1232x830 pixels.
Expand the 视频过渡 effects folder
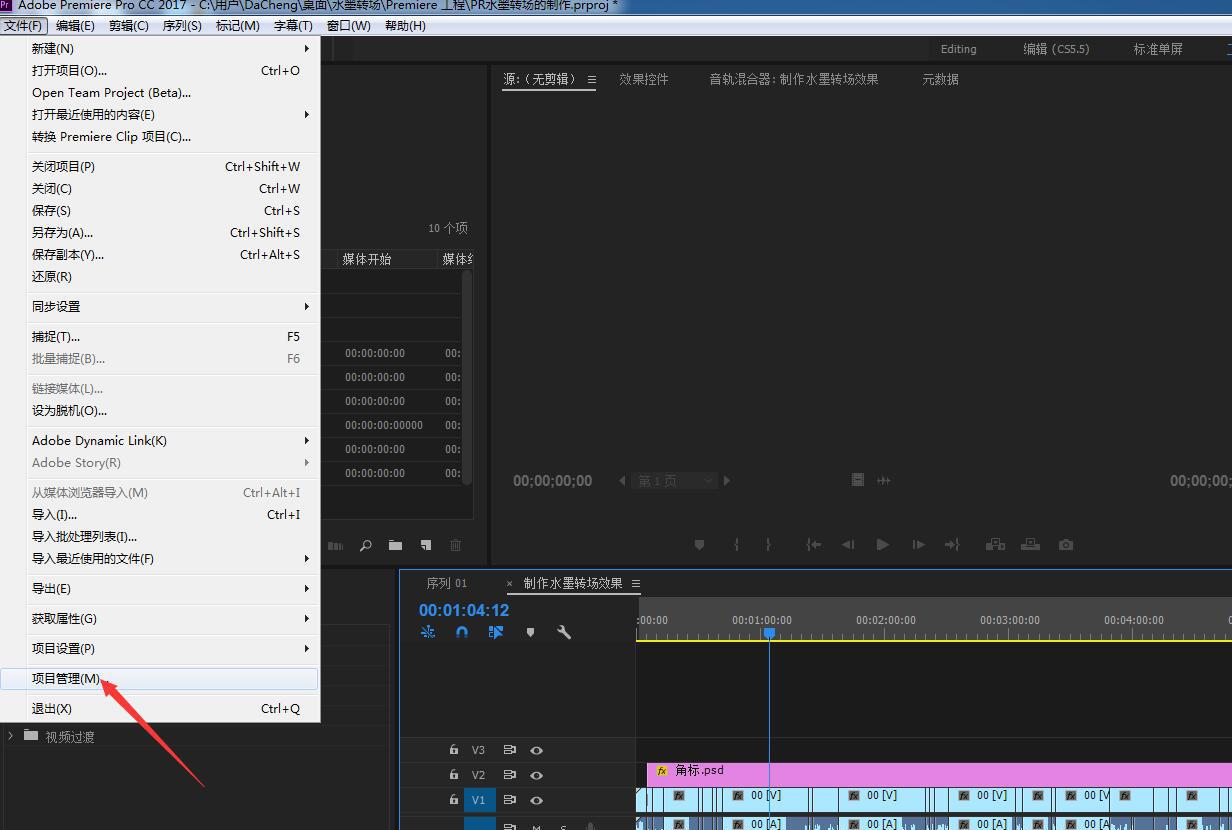tap(11, 736)
